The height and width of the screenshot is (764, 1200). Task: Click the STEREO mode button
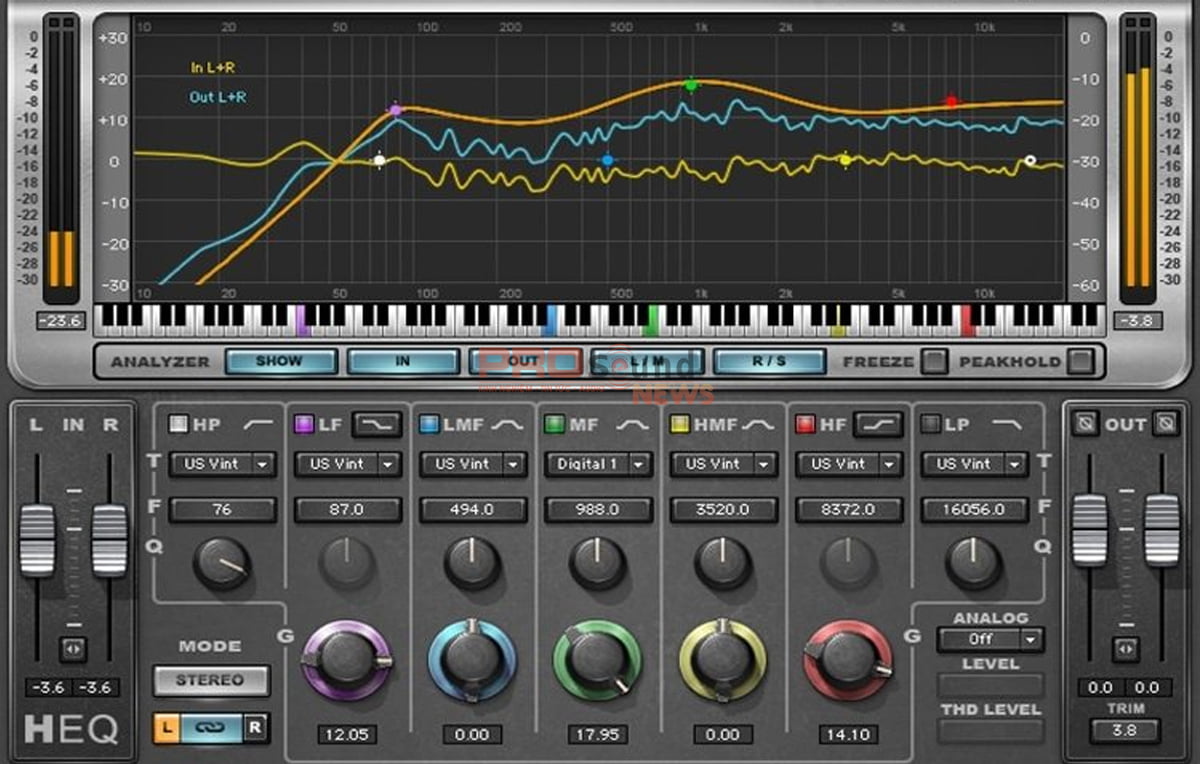pyautogui.click(x=210, y=680)
